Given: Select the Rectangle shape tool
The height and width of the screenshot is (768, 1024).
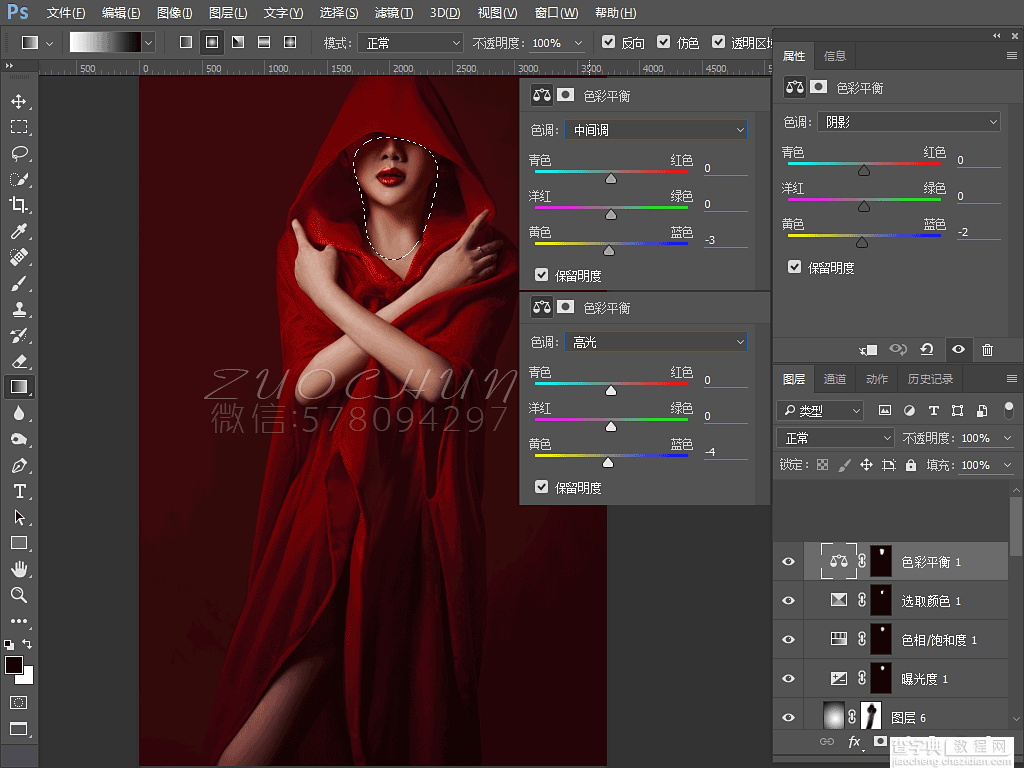Looking at the screenshot, I should tap(18, 543).
